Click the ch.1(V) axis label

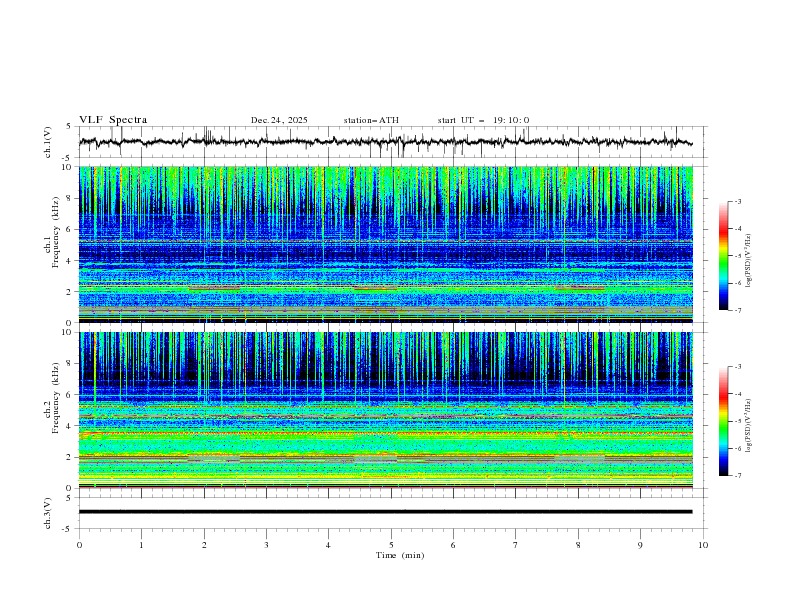50,142
